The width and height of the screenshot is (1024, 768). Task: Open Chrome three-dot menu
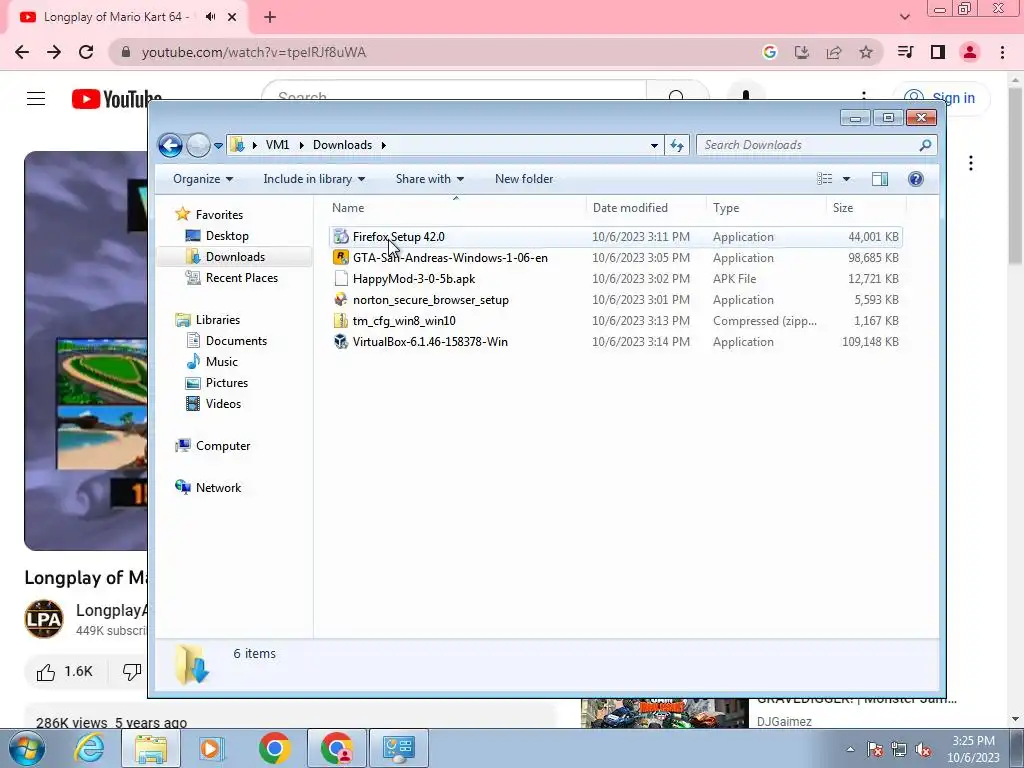point(1002,52)
